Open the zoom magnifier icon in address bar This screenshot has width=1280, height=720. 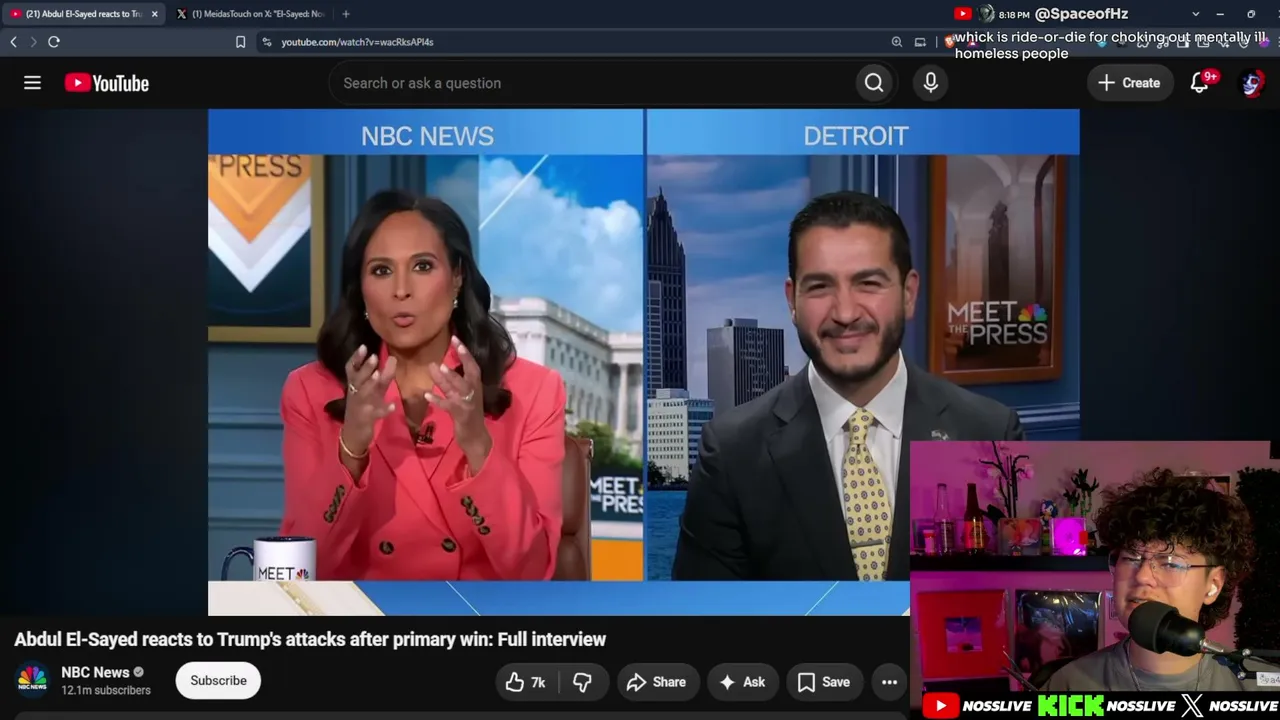click(x=897, y=42)
